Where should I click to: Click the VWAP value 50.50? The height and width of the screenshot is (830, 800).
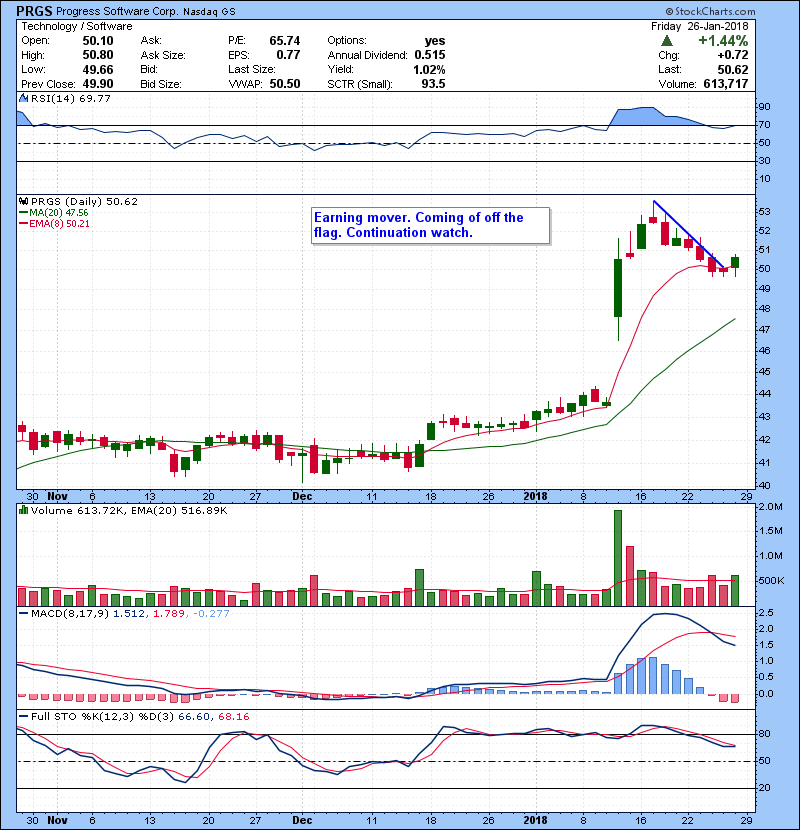[285, 84]
